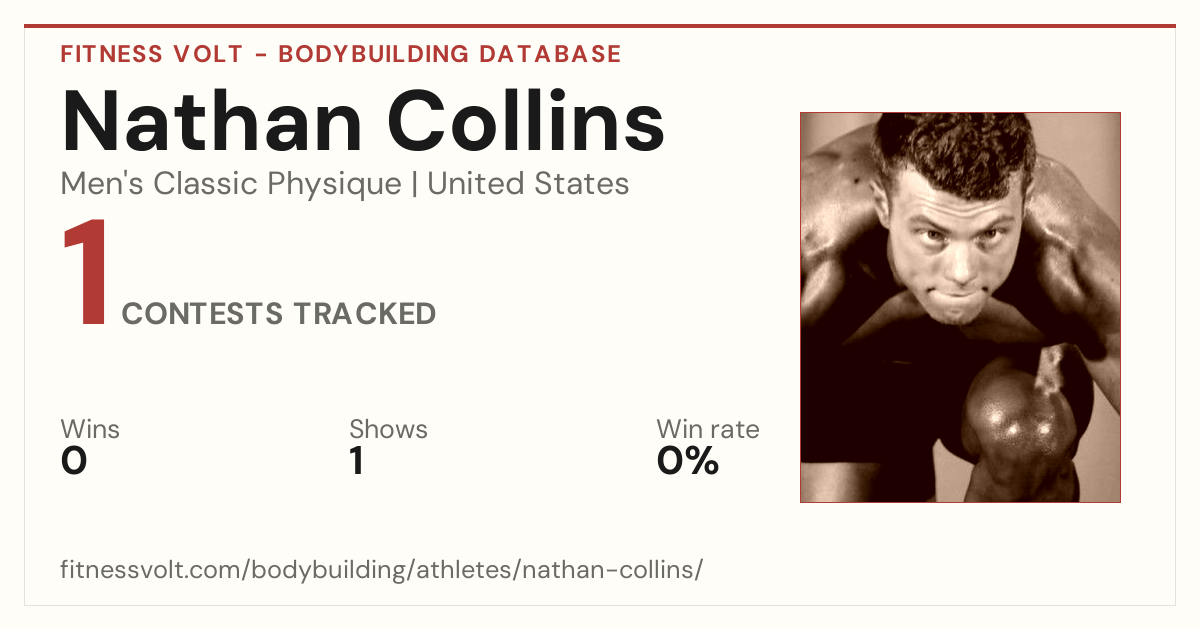This screenshot has width=1200, height=630.
Task: Click the large red number 1
Action: click(x=86, y=274)
